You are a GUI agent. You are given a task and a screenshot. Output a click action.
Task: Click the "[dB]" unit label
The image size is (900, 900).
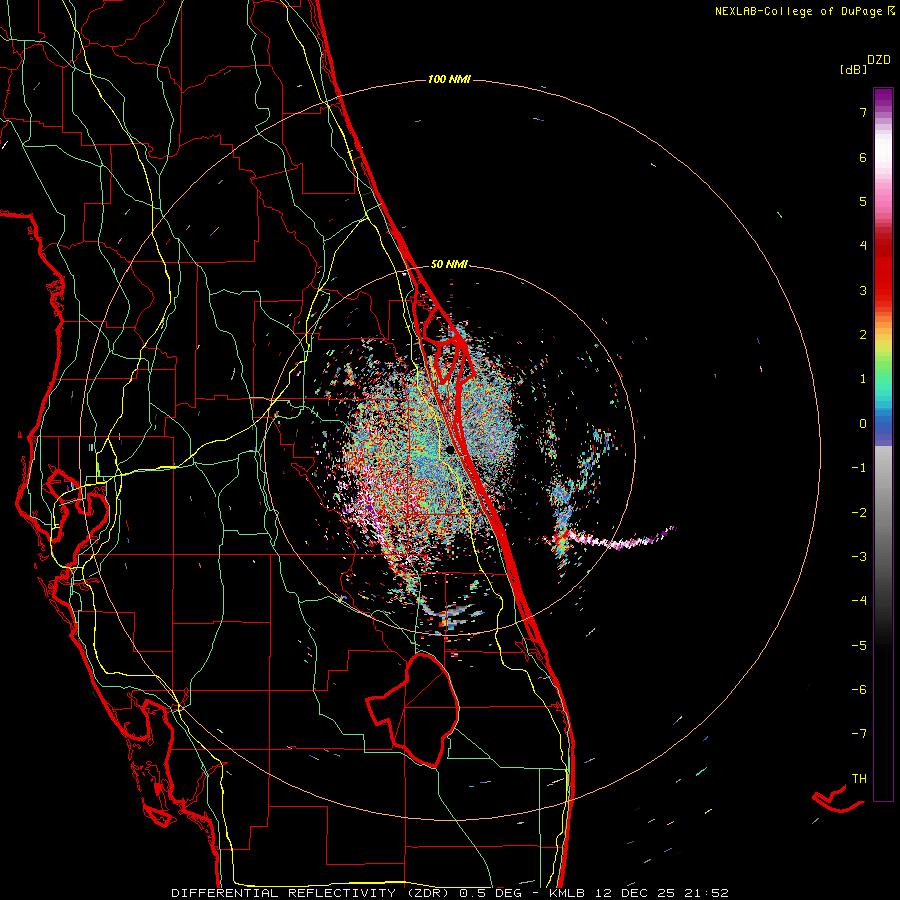(854, 69)
